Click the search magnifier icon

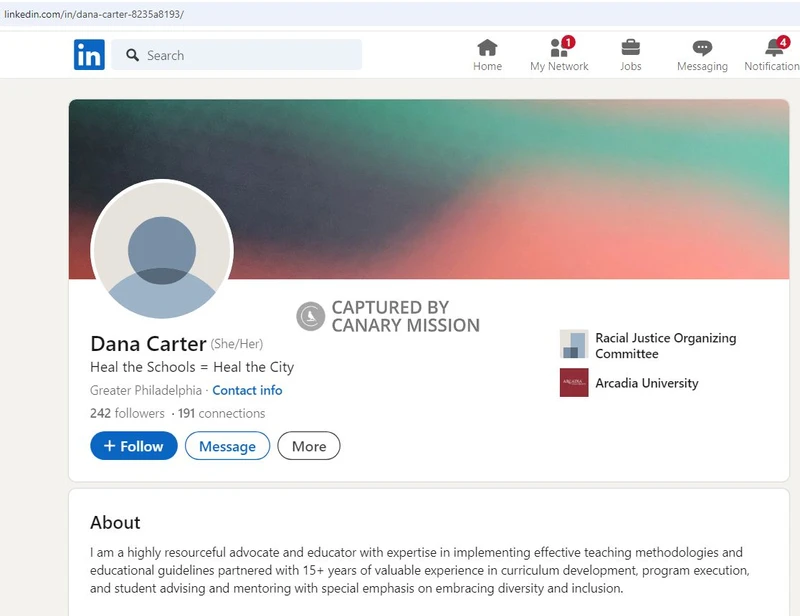133,55
